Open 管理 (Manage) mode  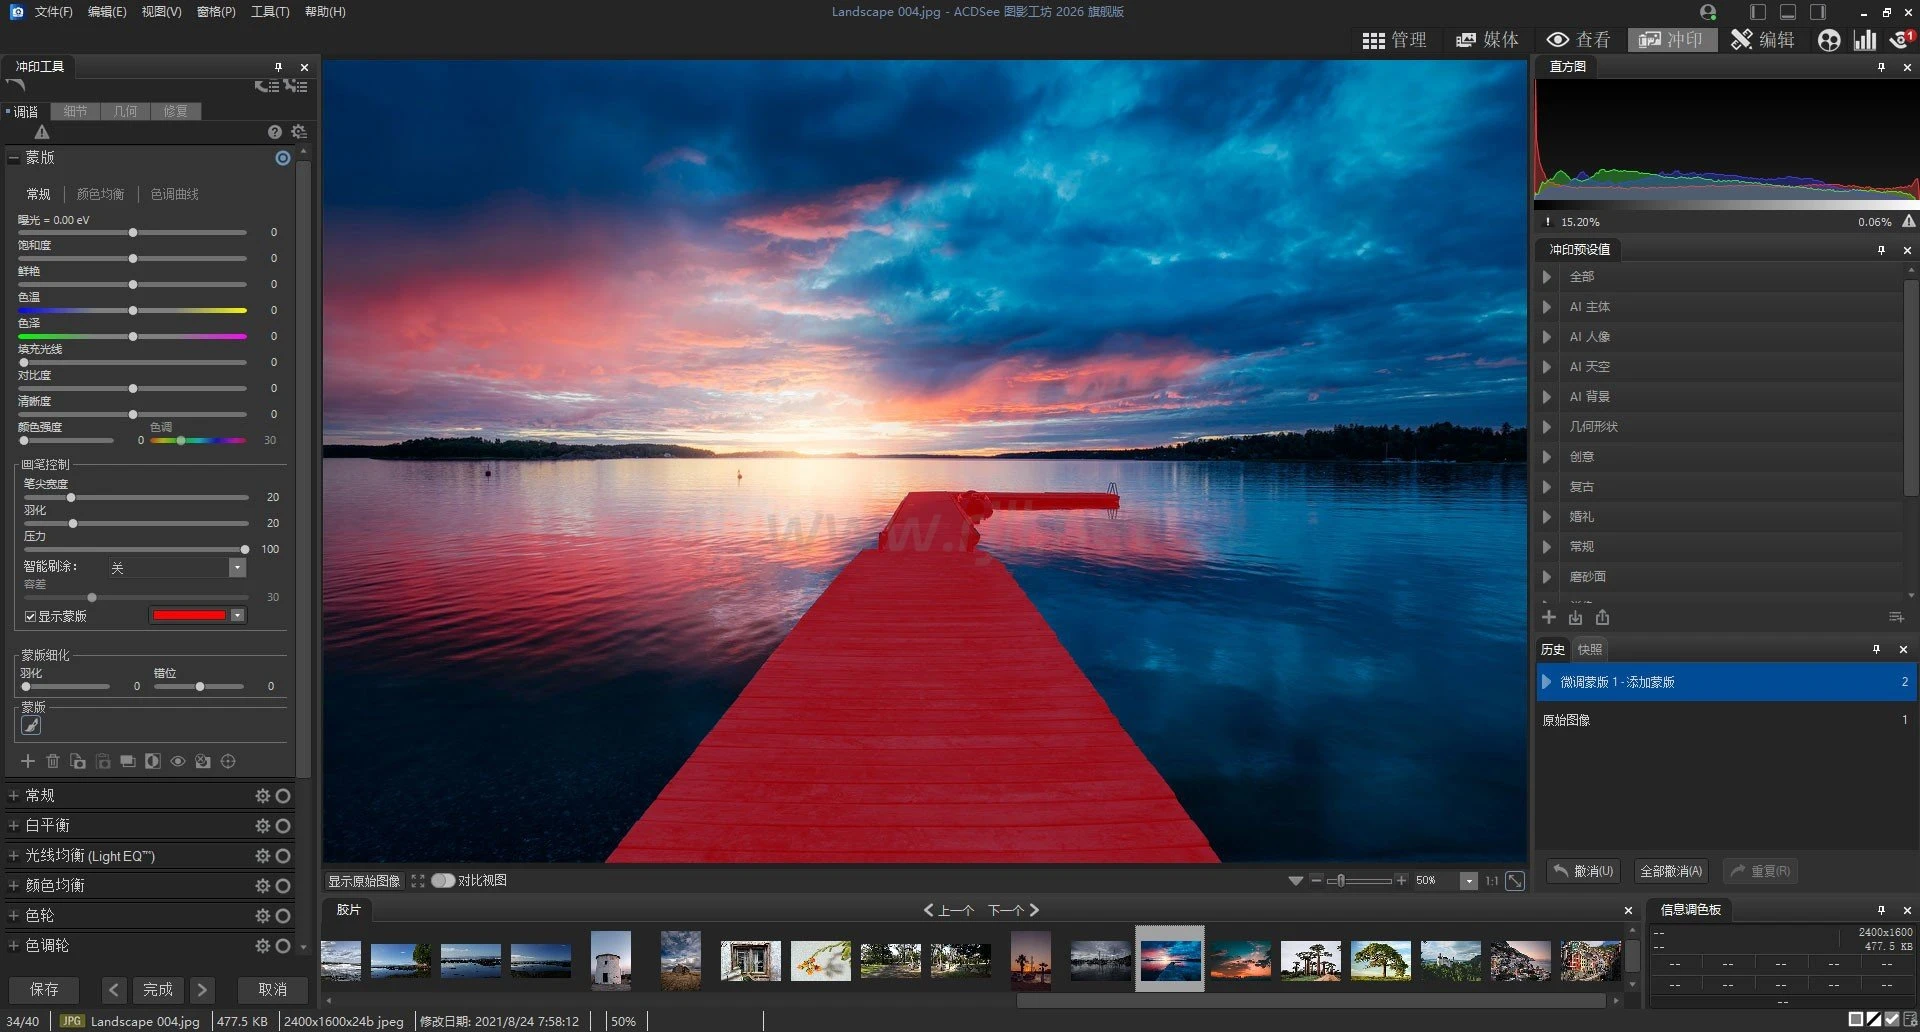click(1395, 40)
